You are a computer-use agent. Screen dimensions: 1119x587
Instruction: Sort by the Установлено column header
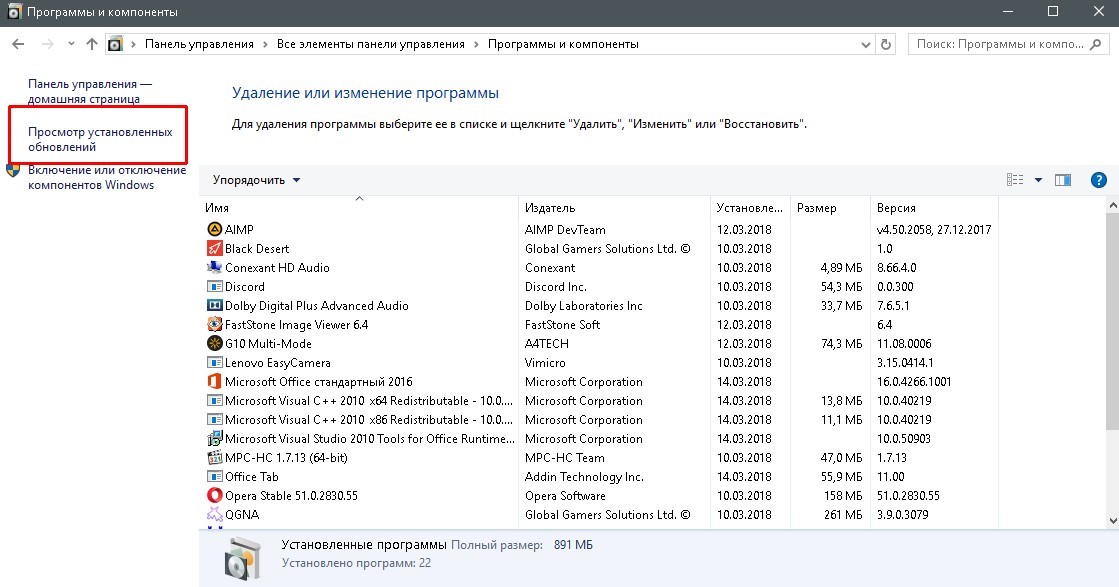click(750, 208)
